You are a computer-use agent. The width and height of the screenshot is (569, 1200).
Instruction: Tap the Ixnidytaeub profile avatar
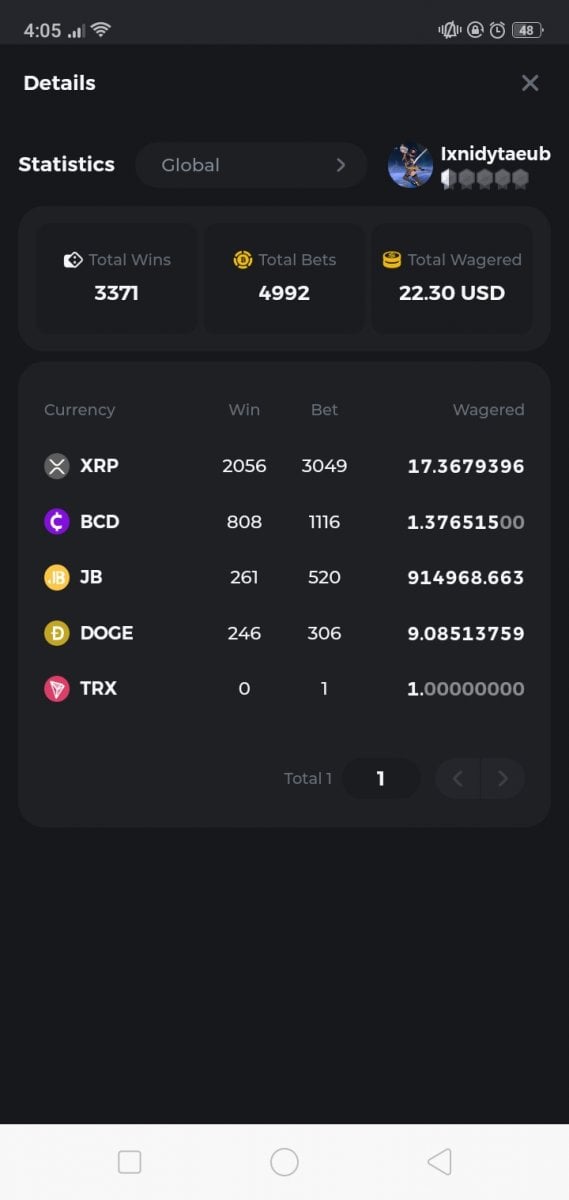[x=410, y=165]
